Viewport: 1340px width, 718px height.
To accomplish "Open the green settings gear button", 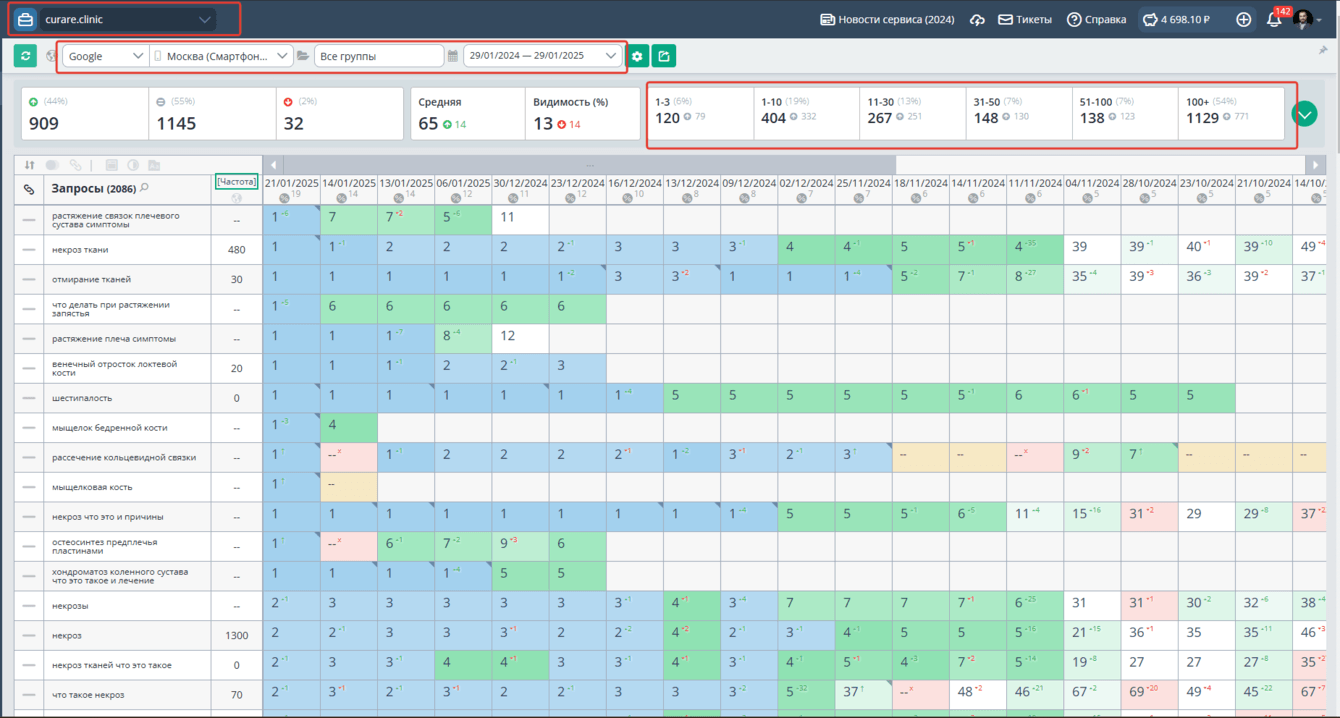I will pos(637,56).
